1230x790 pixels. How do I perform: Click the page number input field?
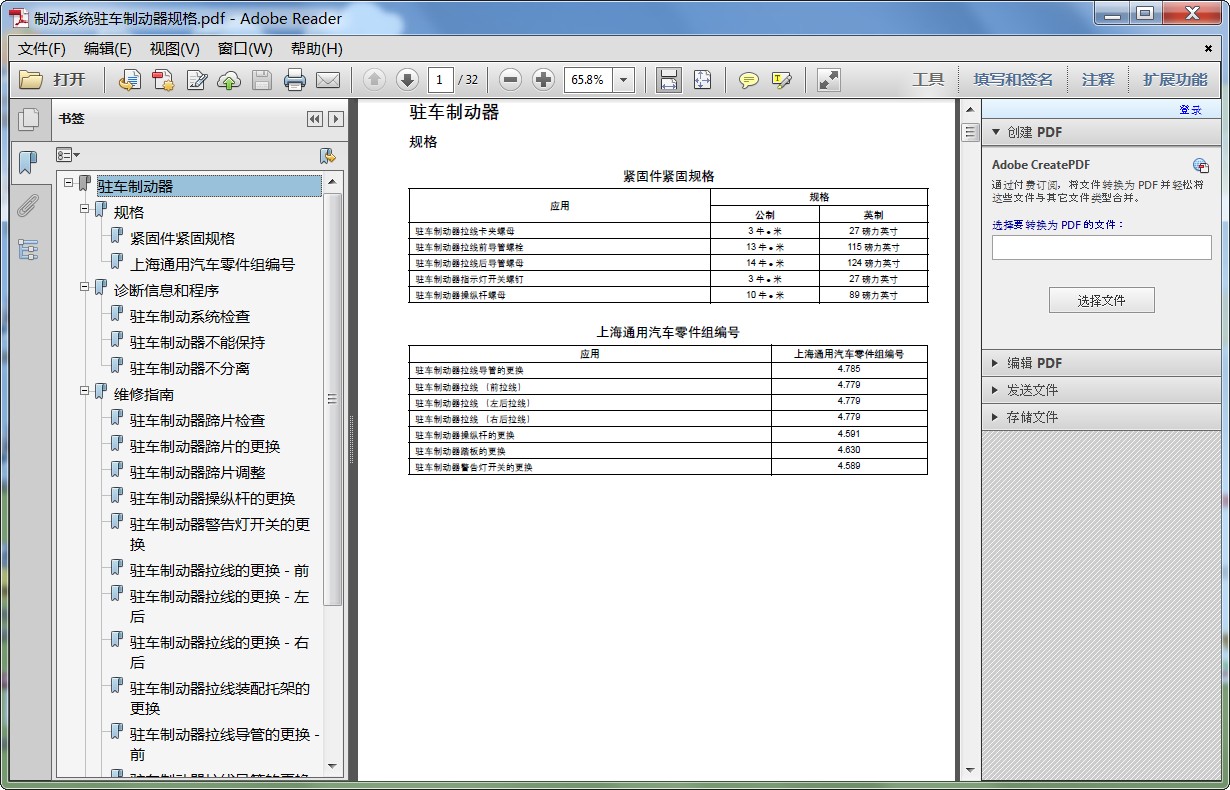pyautogui.click(x=440, y=80)
